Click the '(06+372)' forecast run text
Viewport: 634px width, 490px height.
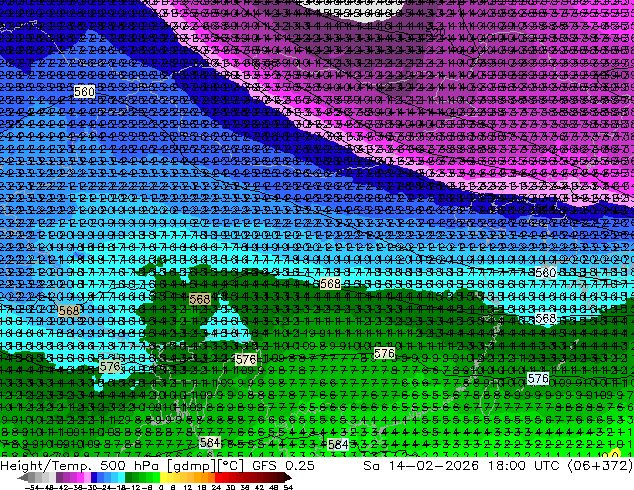(x=600, y=465)
